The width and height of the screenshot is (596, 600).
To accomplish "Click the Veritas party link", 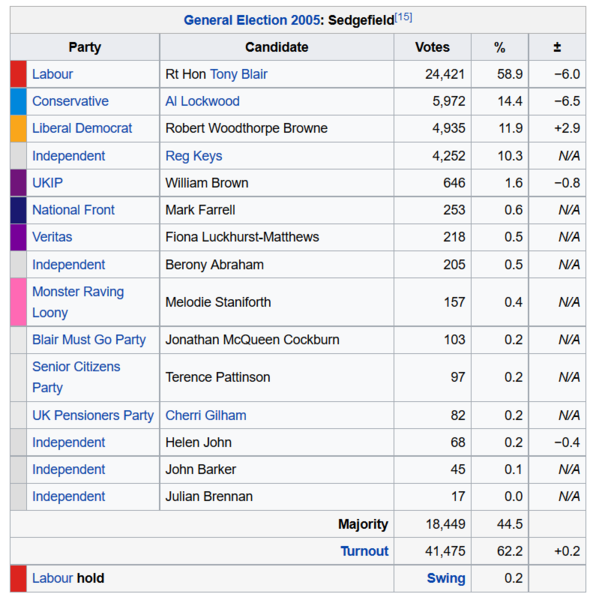I will pos(52,237).
